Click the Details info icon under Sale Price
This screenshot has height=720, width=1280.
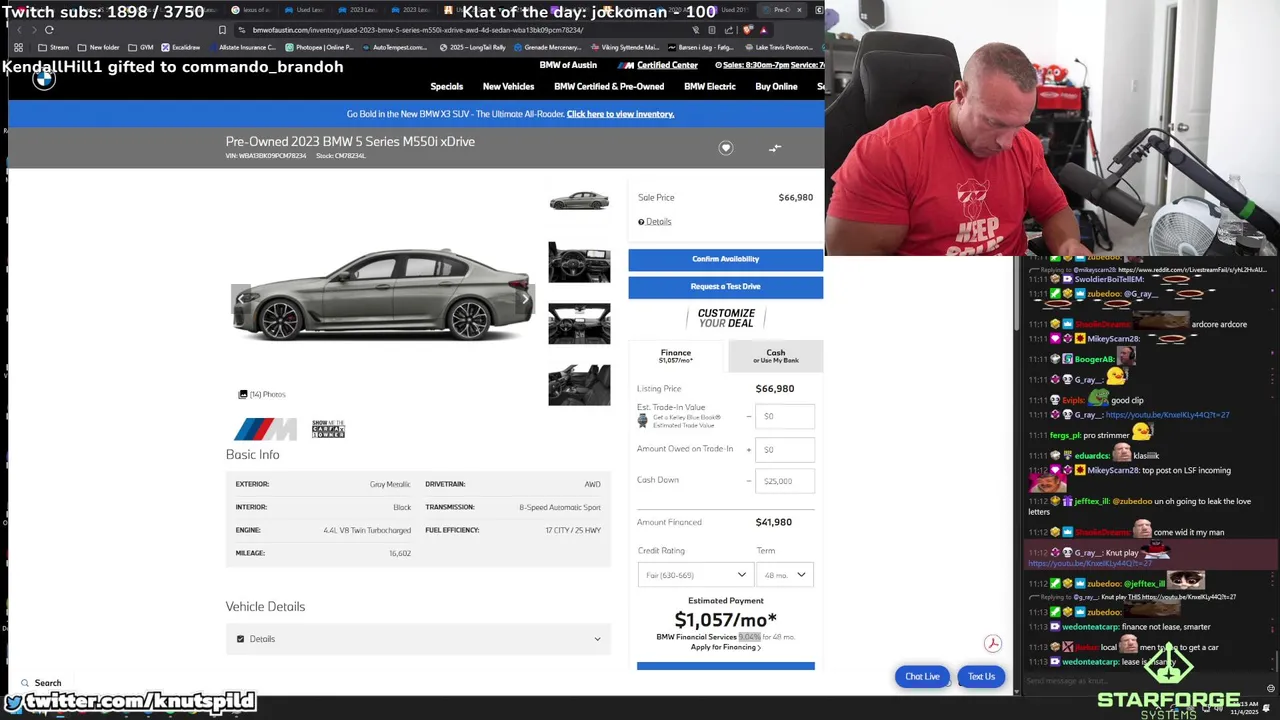point(641,222)
